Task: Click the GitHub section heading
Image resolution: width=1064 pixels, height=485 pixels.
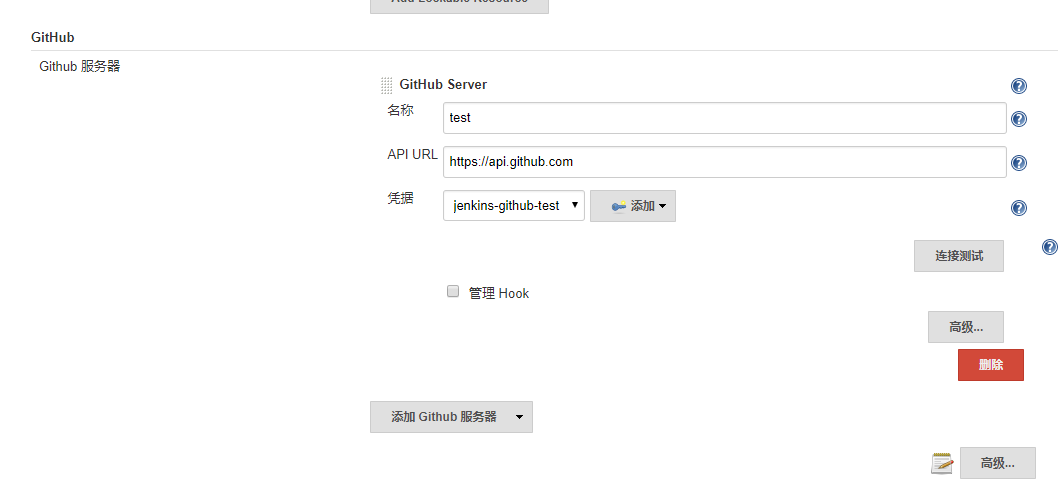Action: tap(53, 37)
